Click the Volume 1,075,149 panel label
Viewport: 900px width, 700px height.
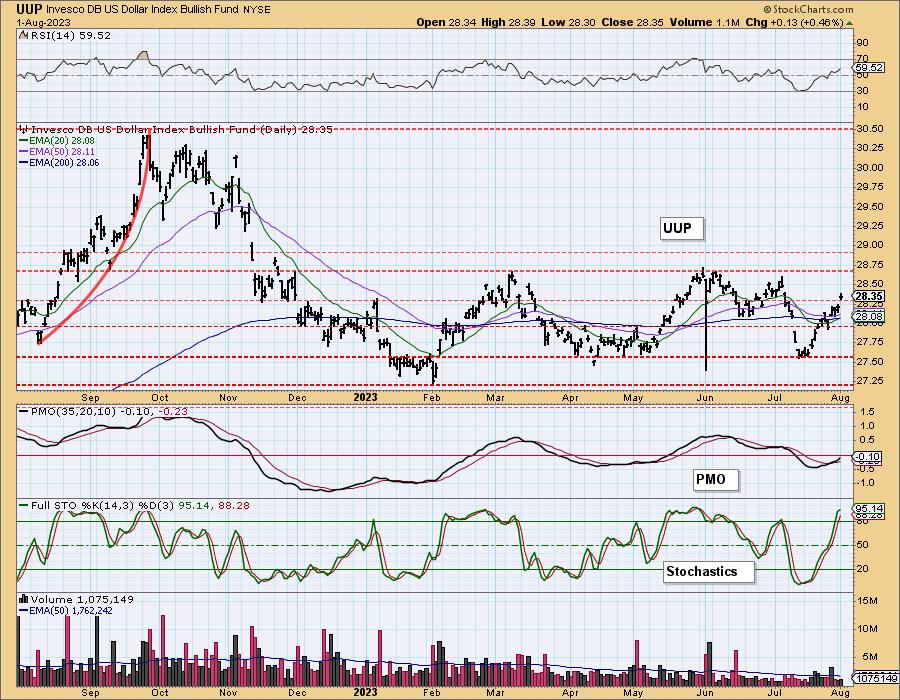click(82, 599)
